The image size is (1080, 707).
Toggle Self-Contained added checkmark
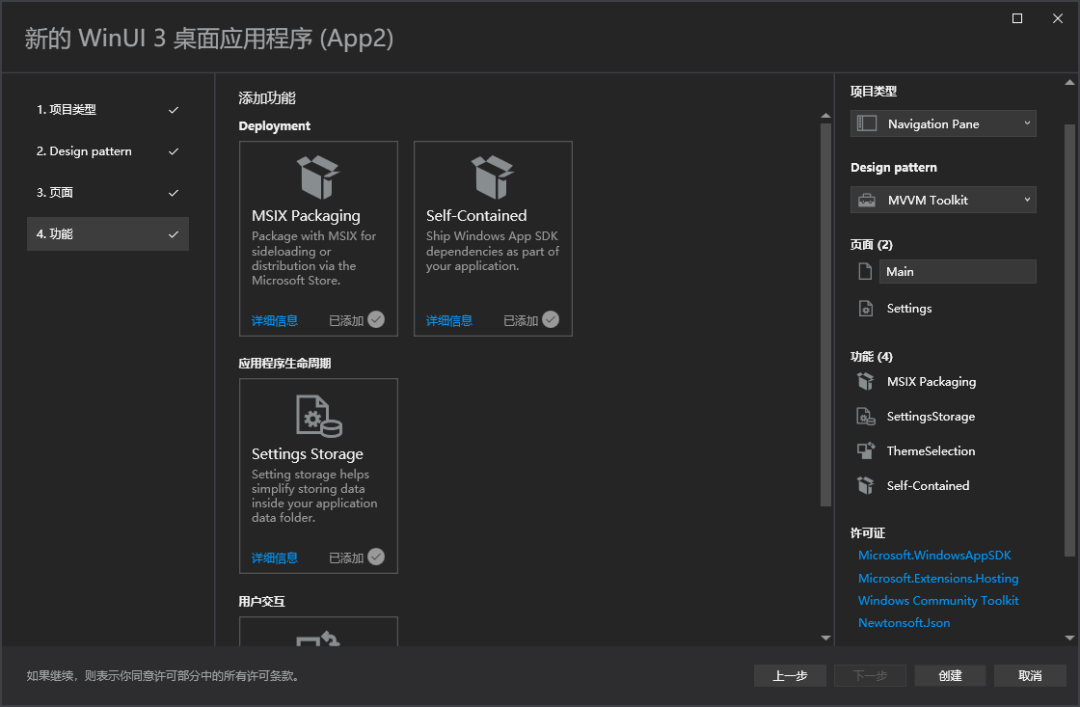click(550, 319)
